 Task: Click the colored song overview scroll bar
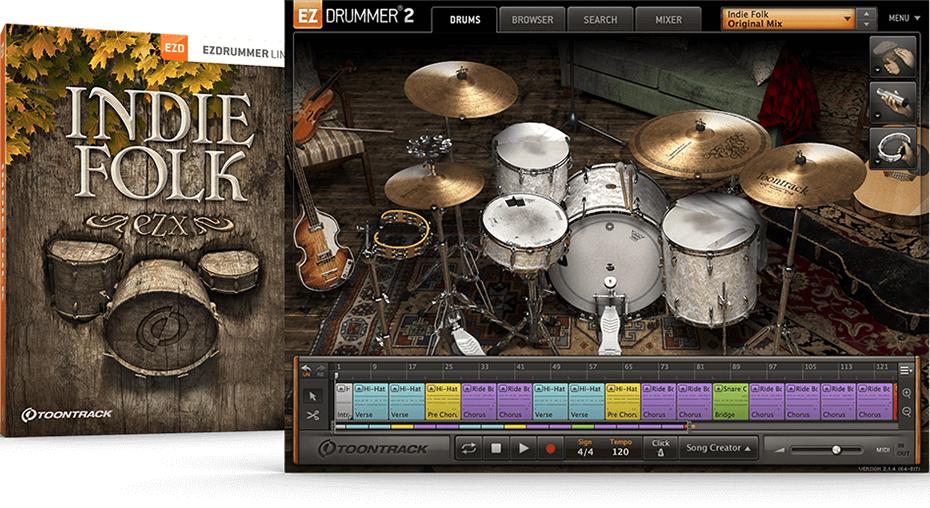(512, 426)
